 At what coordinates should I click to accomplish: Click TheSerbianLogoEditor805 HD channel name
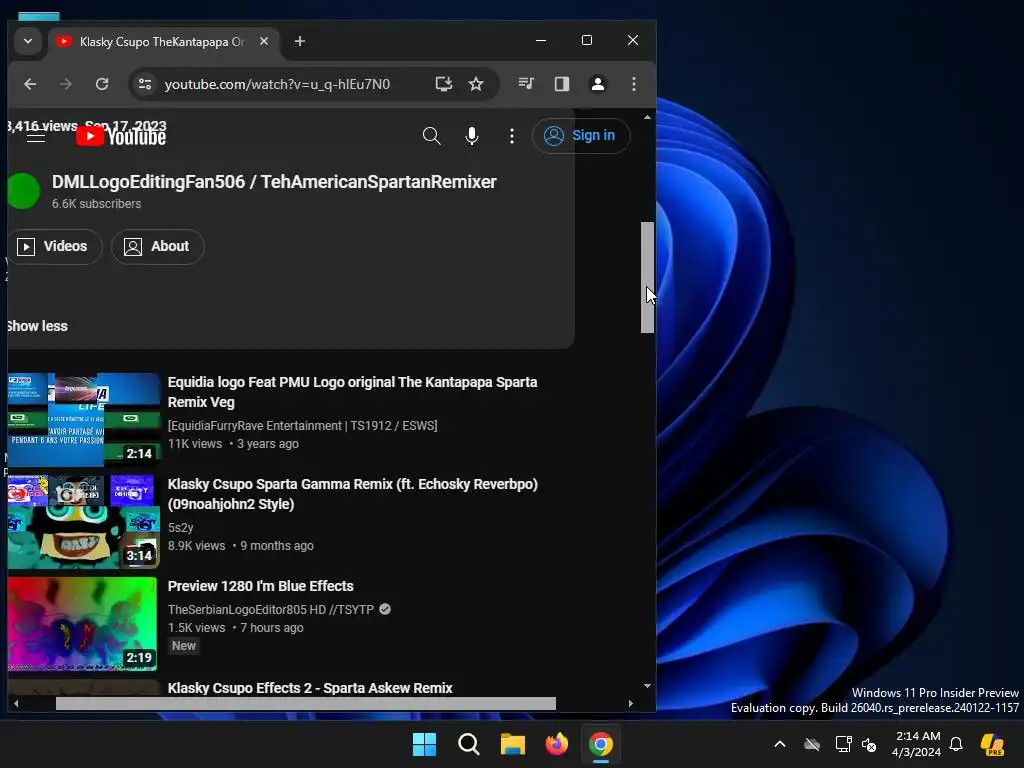click(x=271, y=609)
